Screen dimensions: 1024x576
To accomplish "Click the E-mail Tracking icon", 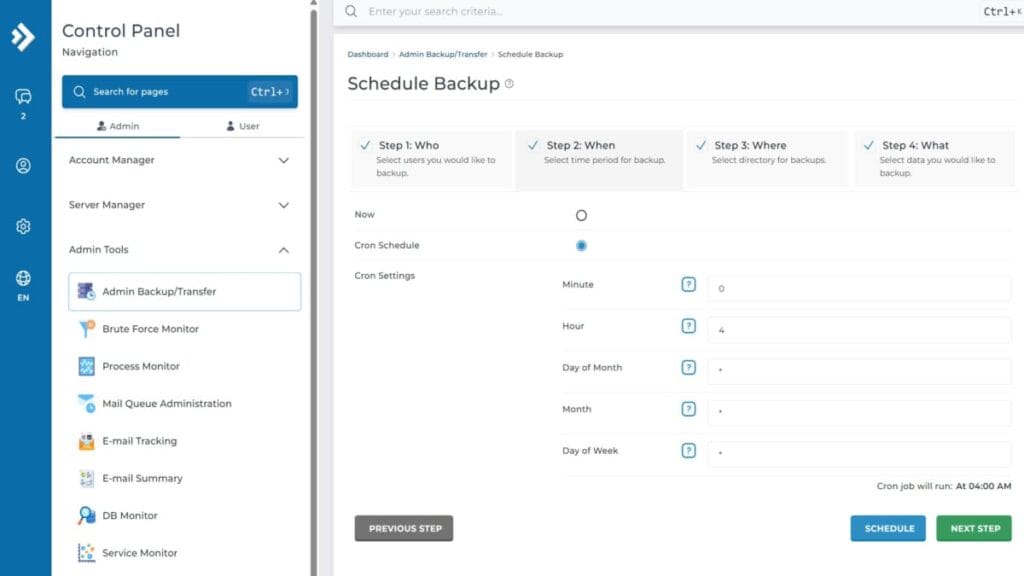I will [84, 441].
